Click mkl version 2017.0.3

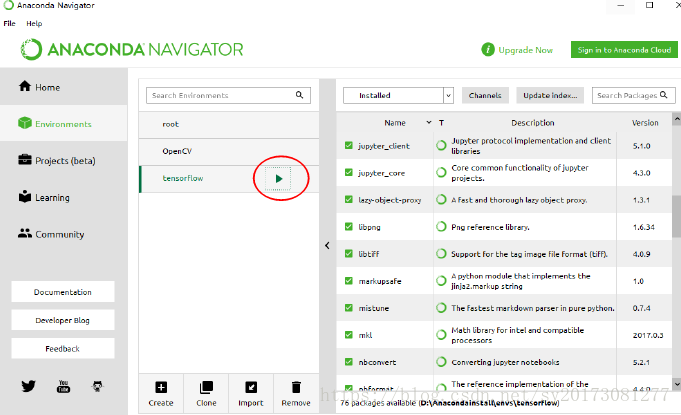(648, 335)
